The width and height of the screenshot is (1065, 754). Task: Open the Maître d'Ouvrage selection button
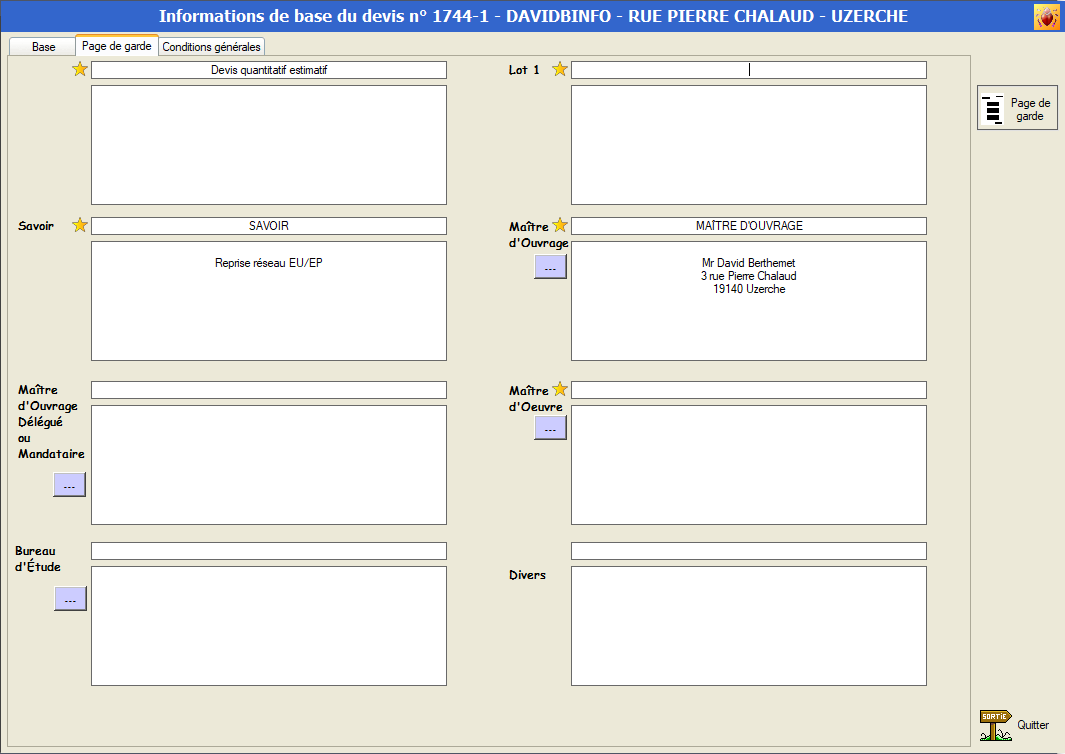pos(550,267)
